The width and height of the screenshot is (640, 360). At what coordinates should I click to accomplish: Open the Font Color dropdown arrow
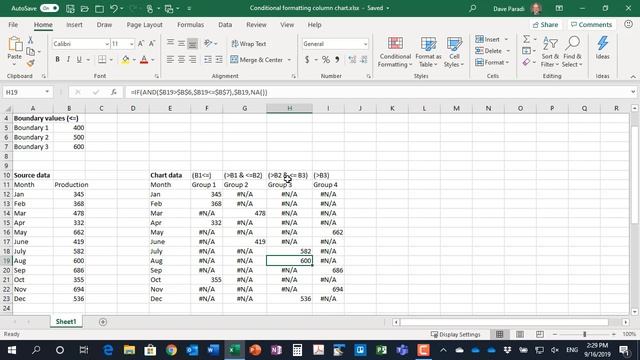coord(153,60)
